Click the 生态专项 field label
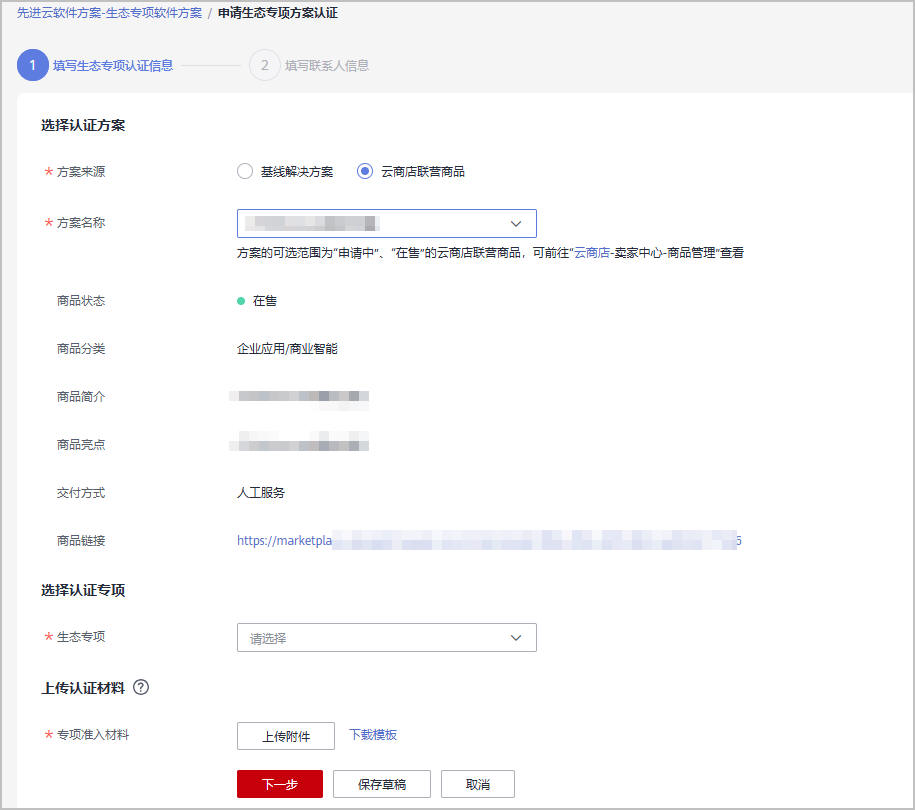The height and width of the screenshot is (810, 915). coord(81,637)
